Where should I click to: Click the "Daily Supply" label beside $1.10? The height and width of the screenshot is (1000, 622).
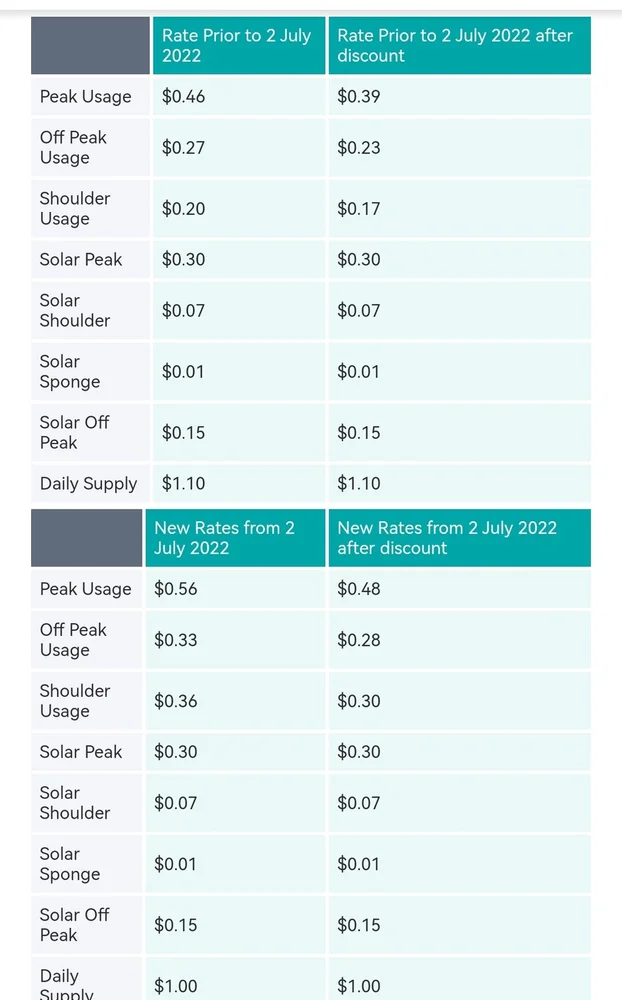88,484
